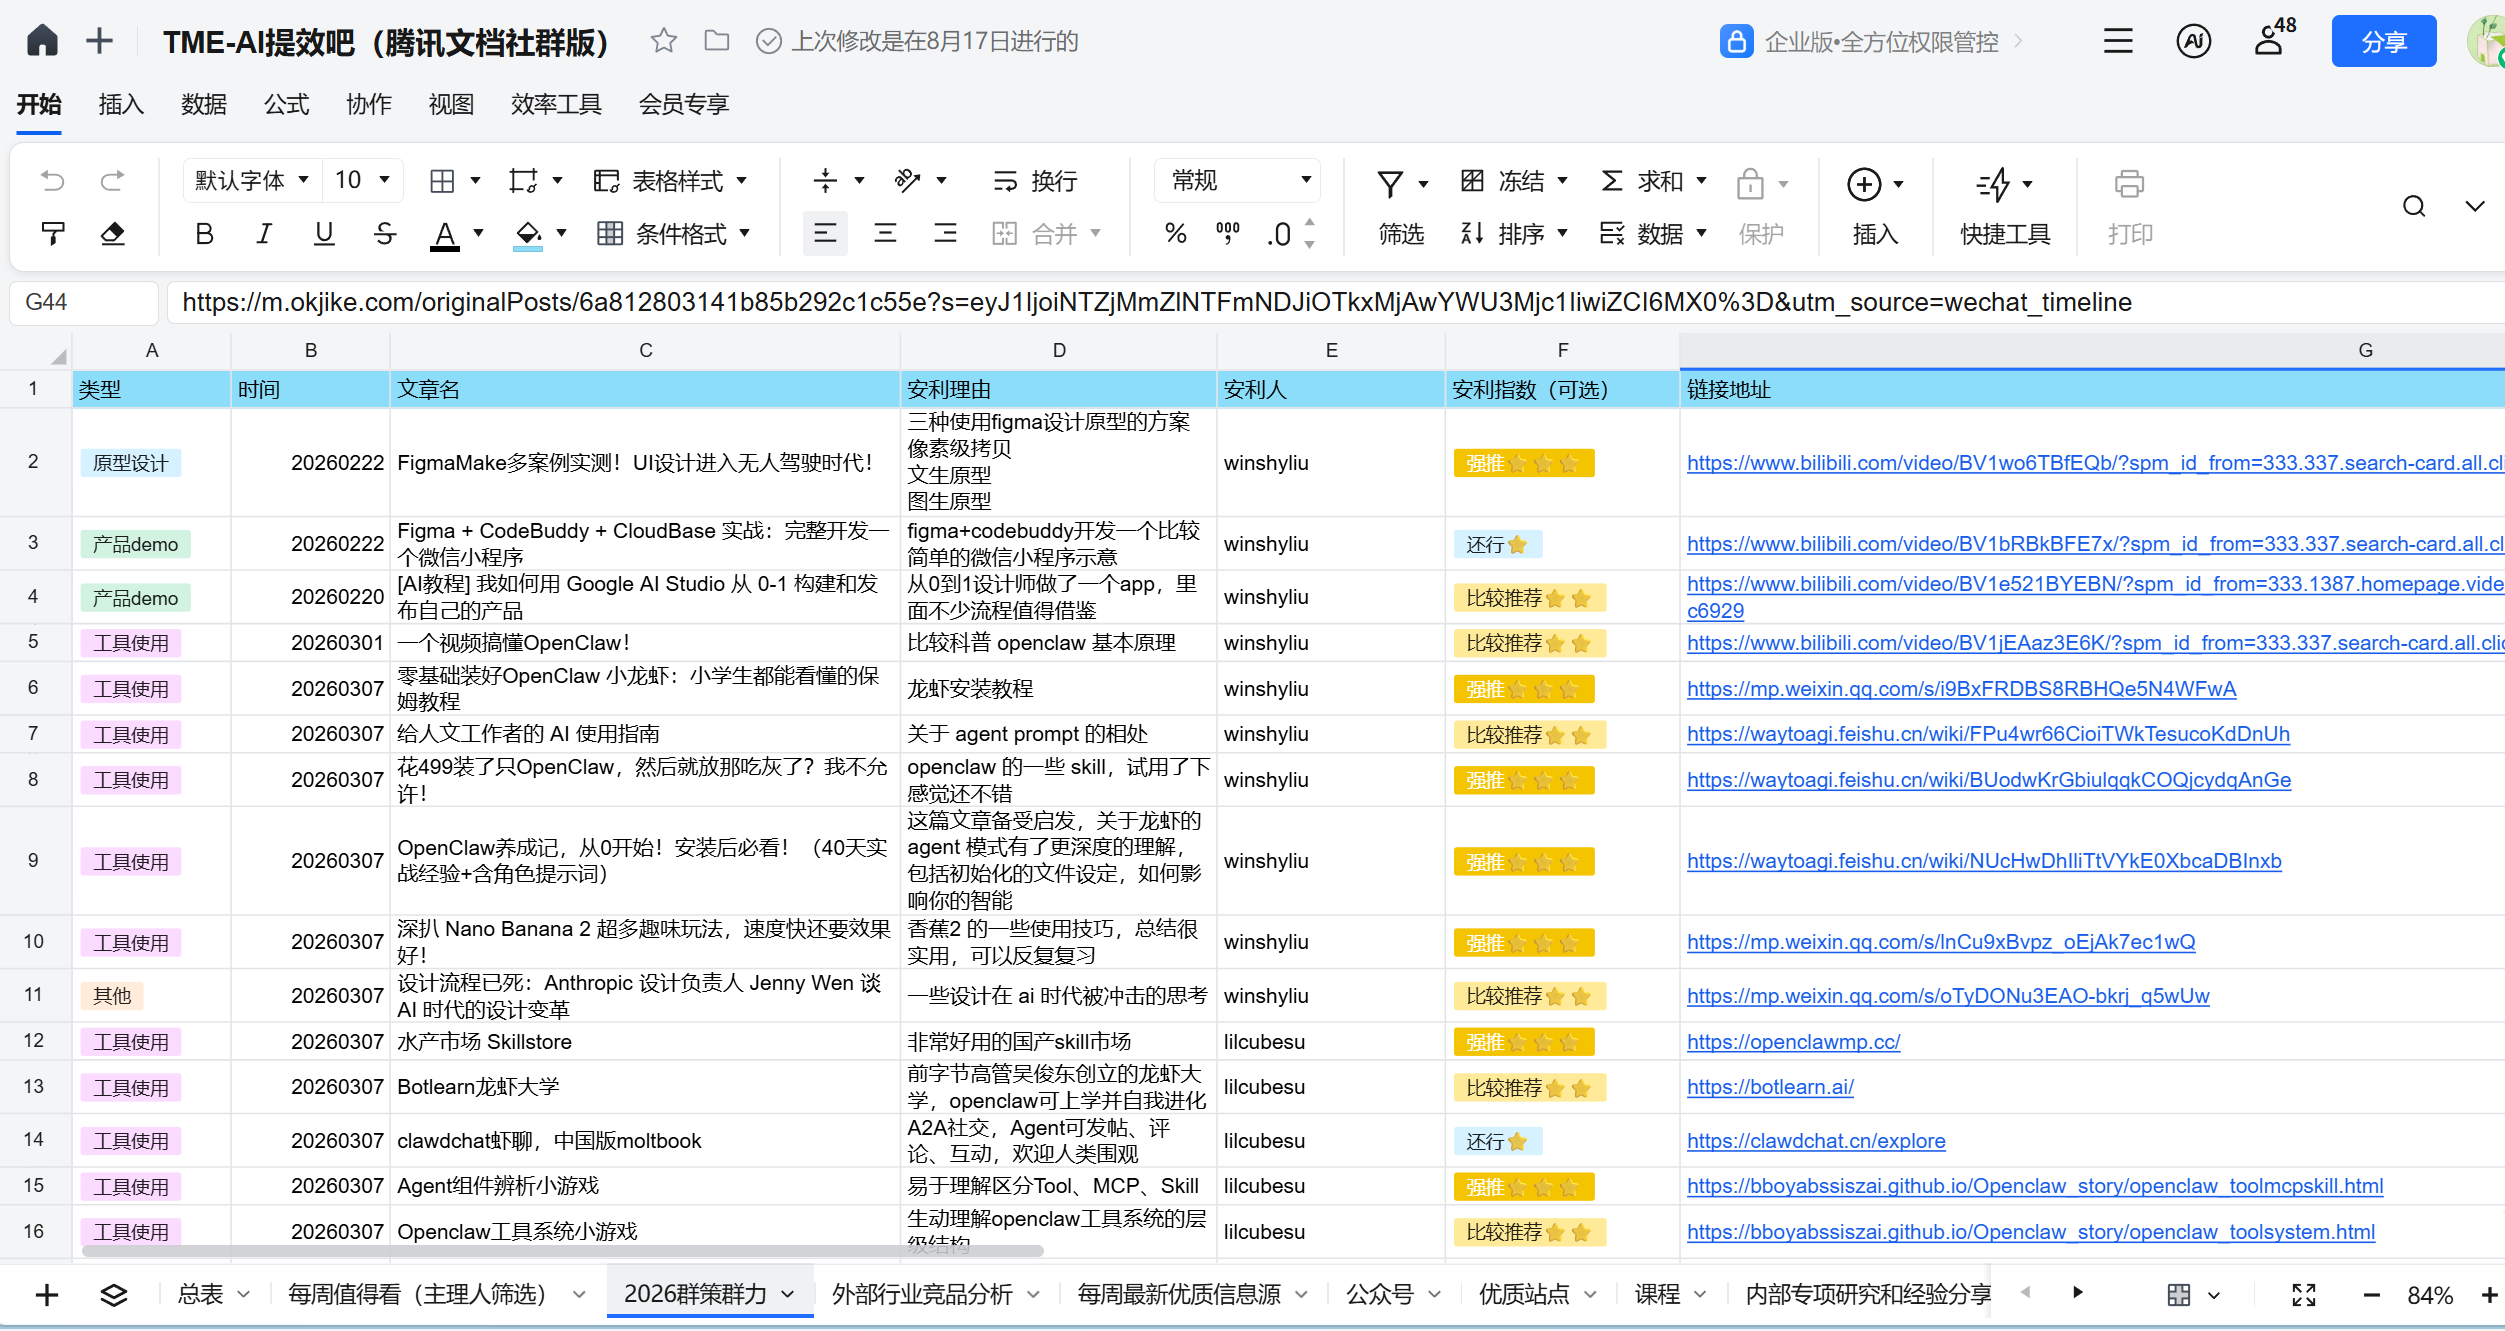Expand the sort (排序) dropdown
Image resolution: width=2505 pixels, height=1331 pixels.
(x=1562, y=234)
